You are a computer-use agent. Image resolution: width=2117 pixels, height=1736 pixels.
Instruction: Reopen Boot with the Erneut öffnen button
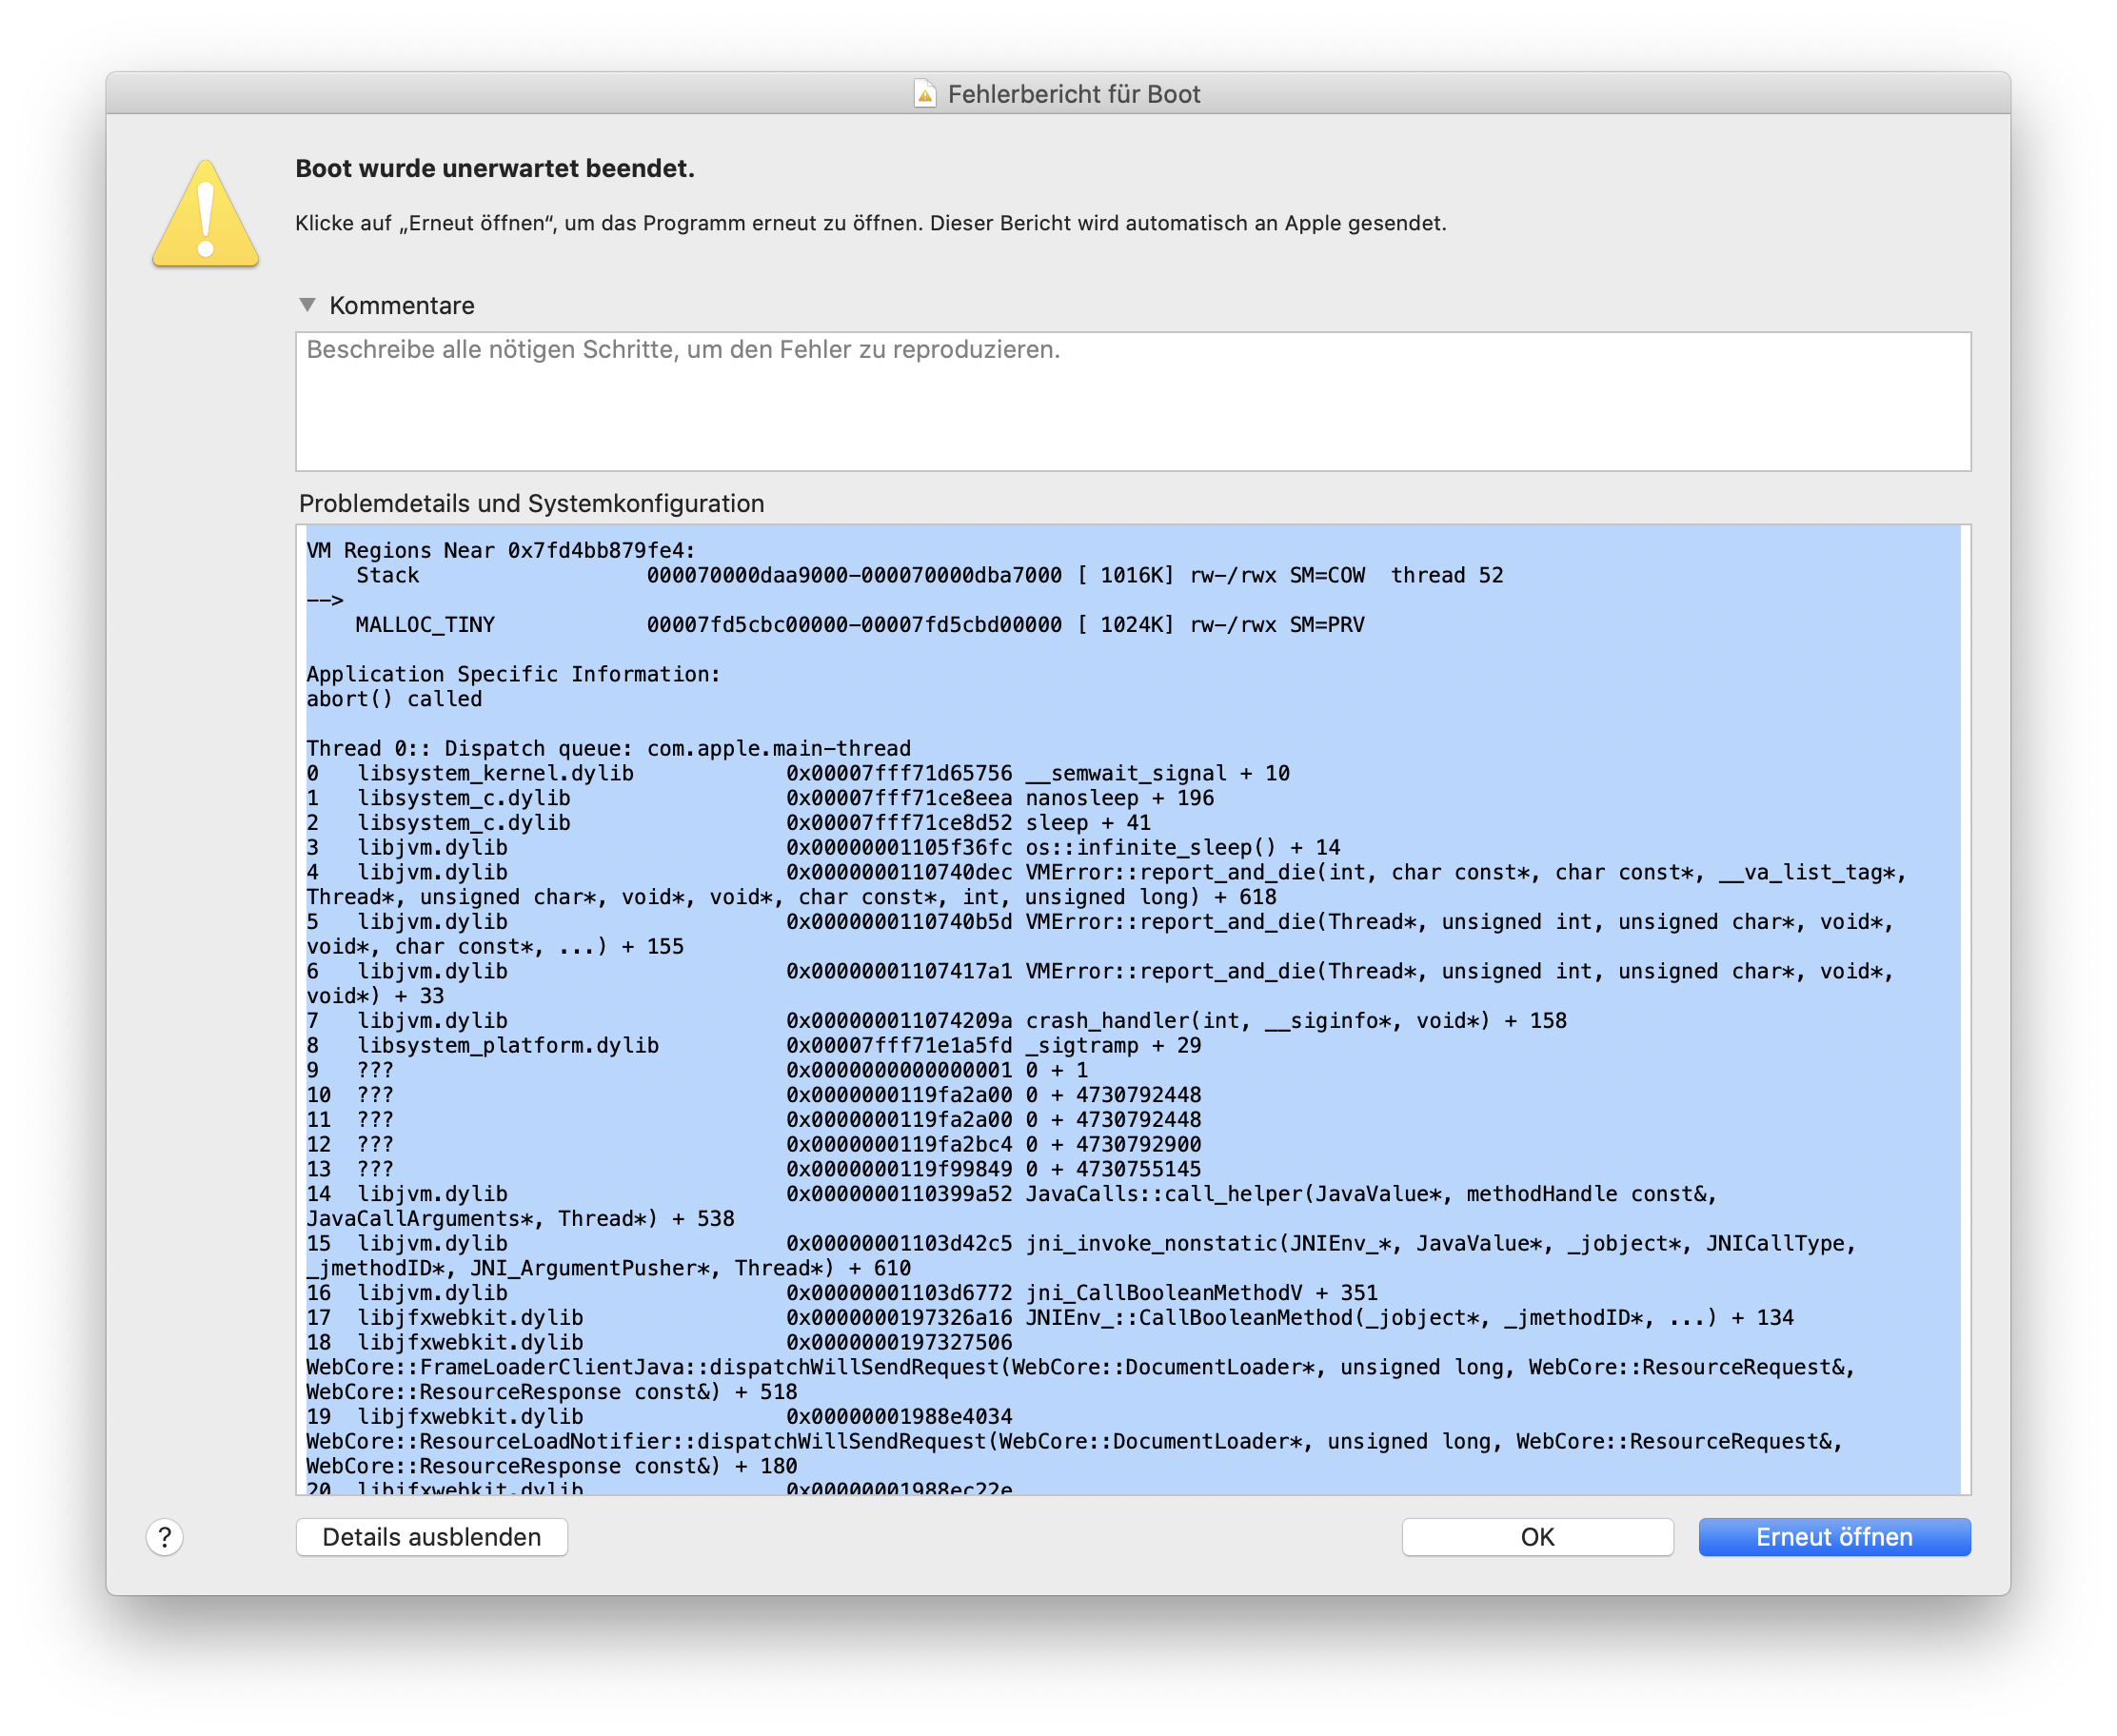tap(1833, 1537)
